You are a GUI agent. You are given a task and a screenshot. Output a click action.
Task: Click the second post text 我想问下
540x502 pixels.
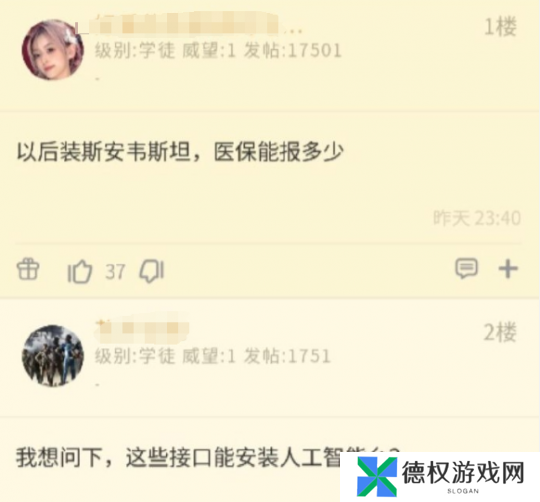(x=59, y=458)
